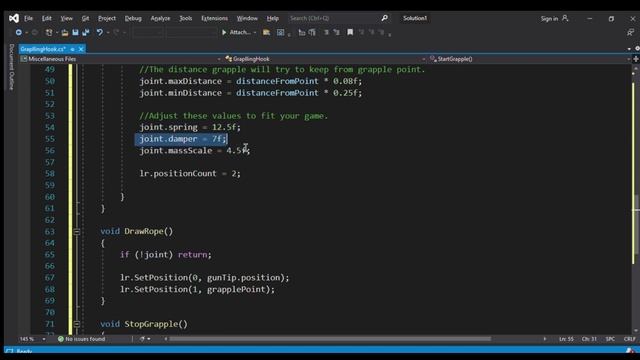Click the Navigate Backward toolbar icon
This screenshot has width=640, height=360.
pos(19,32)
